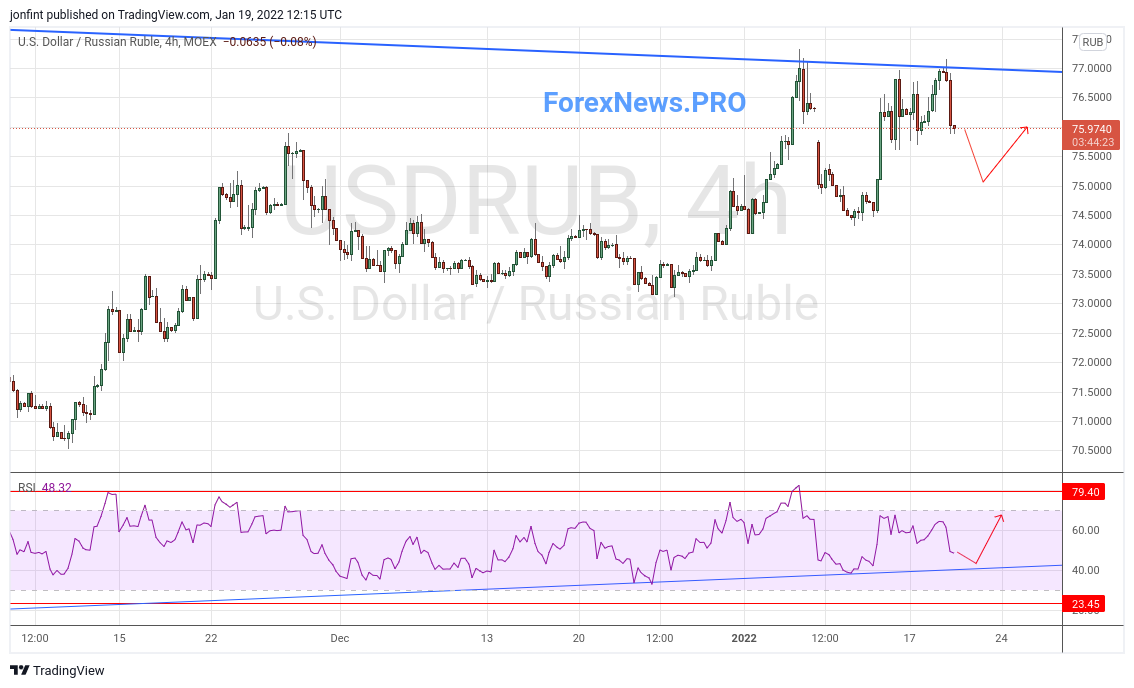Click the 71.5000 price axis label
The height and width of the screenshot is (688, 1134).
[x=1091, y=392]
